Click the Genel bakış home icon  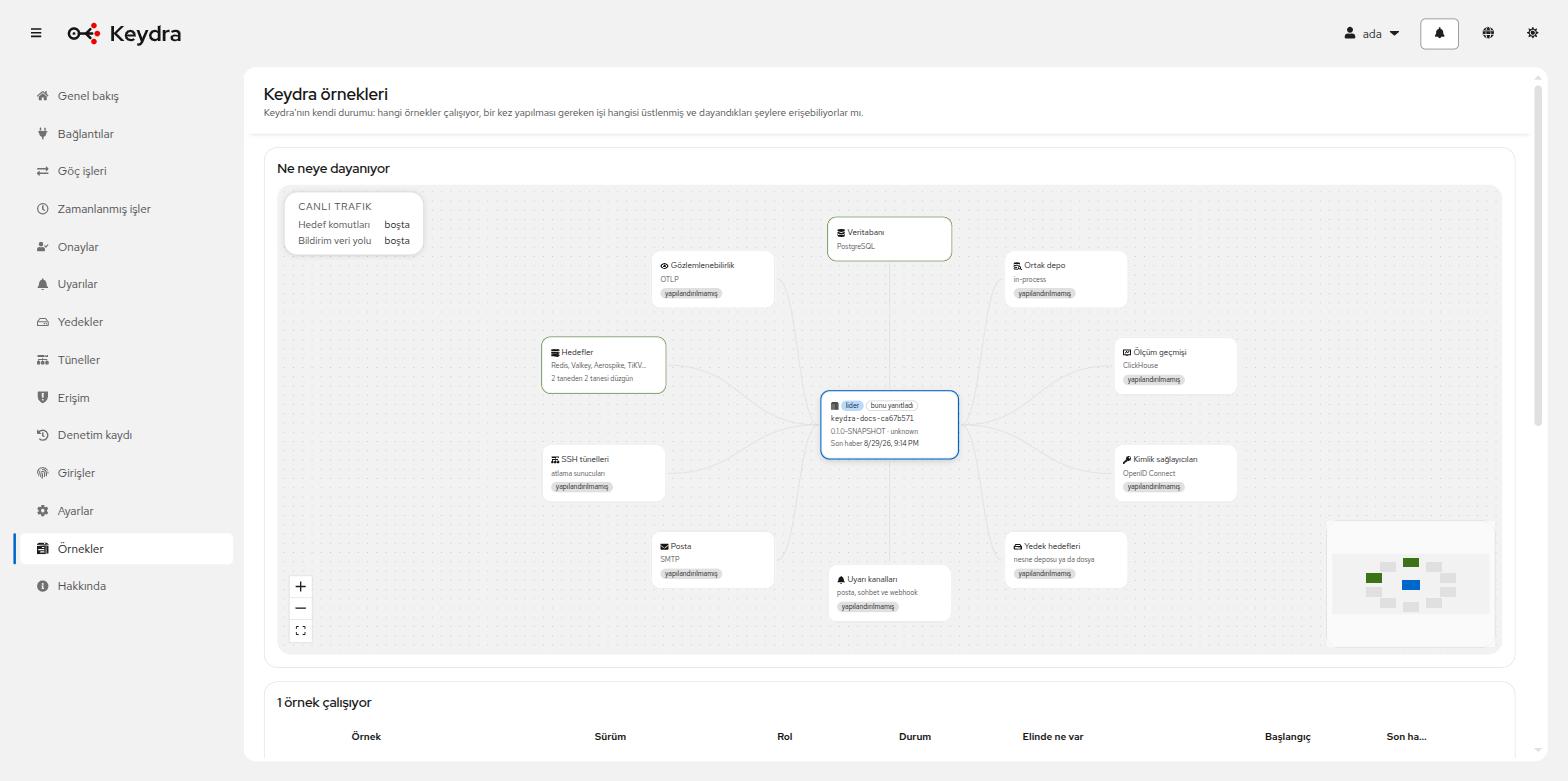[x=42, y=96]
